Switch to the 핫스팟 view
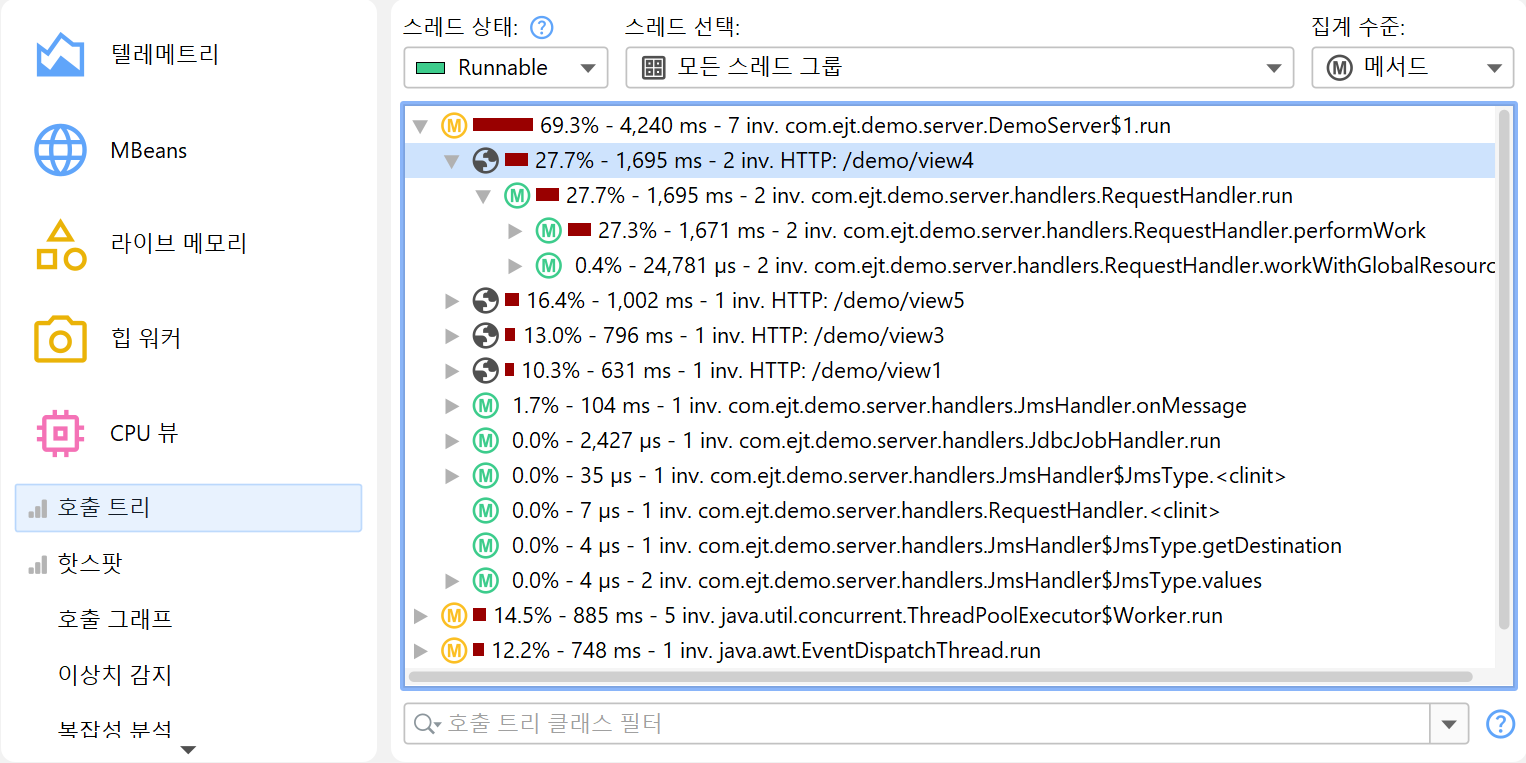This screenshot has height=763, width=1526. click(90, 564)
